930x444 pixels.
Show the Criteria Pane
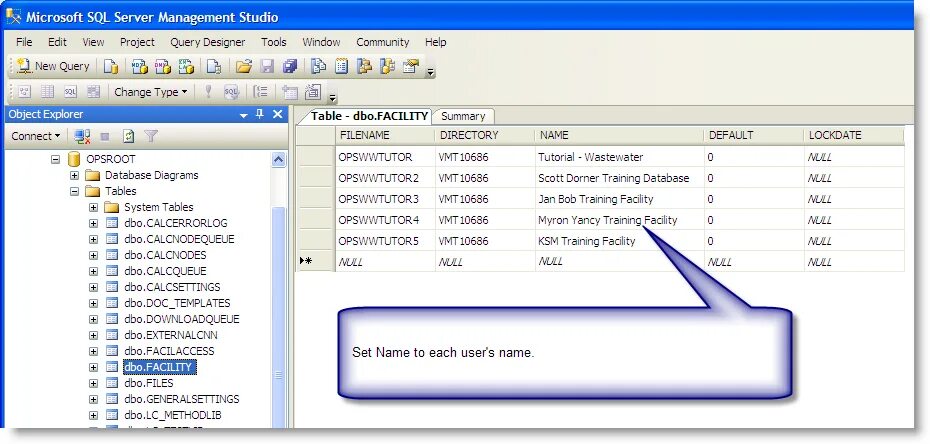pos(47,92)
